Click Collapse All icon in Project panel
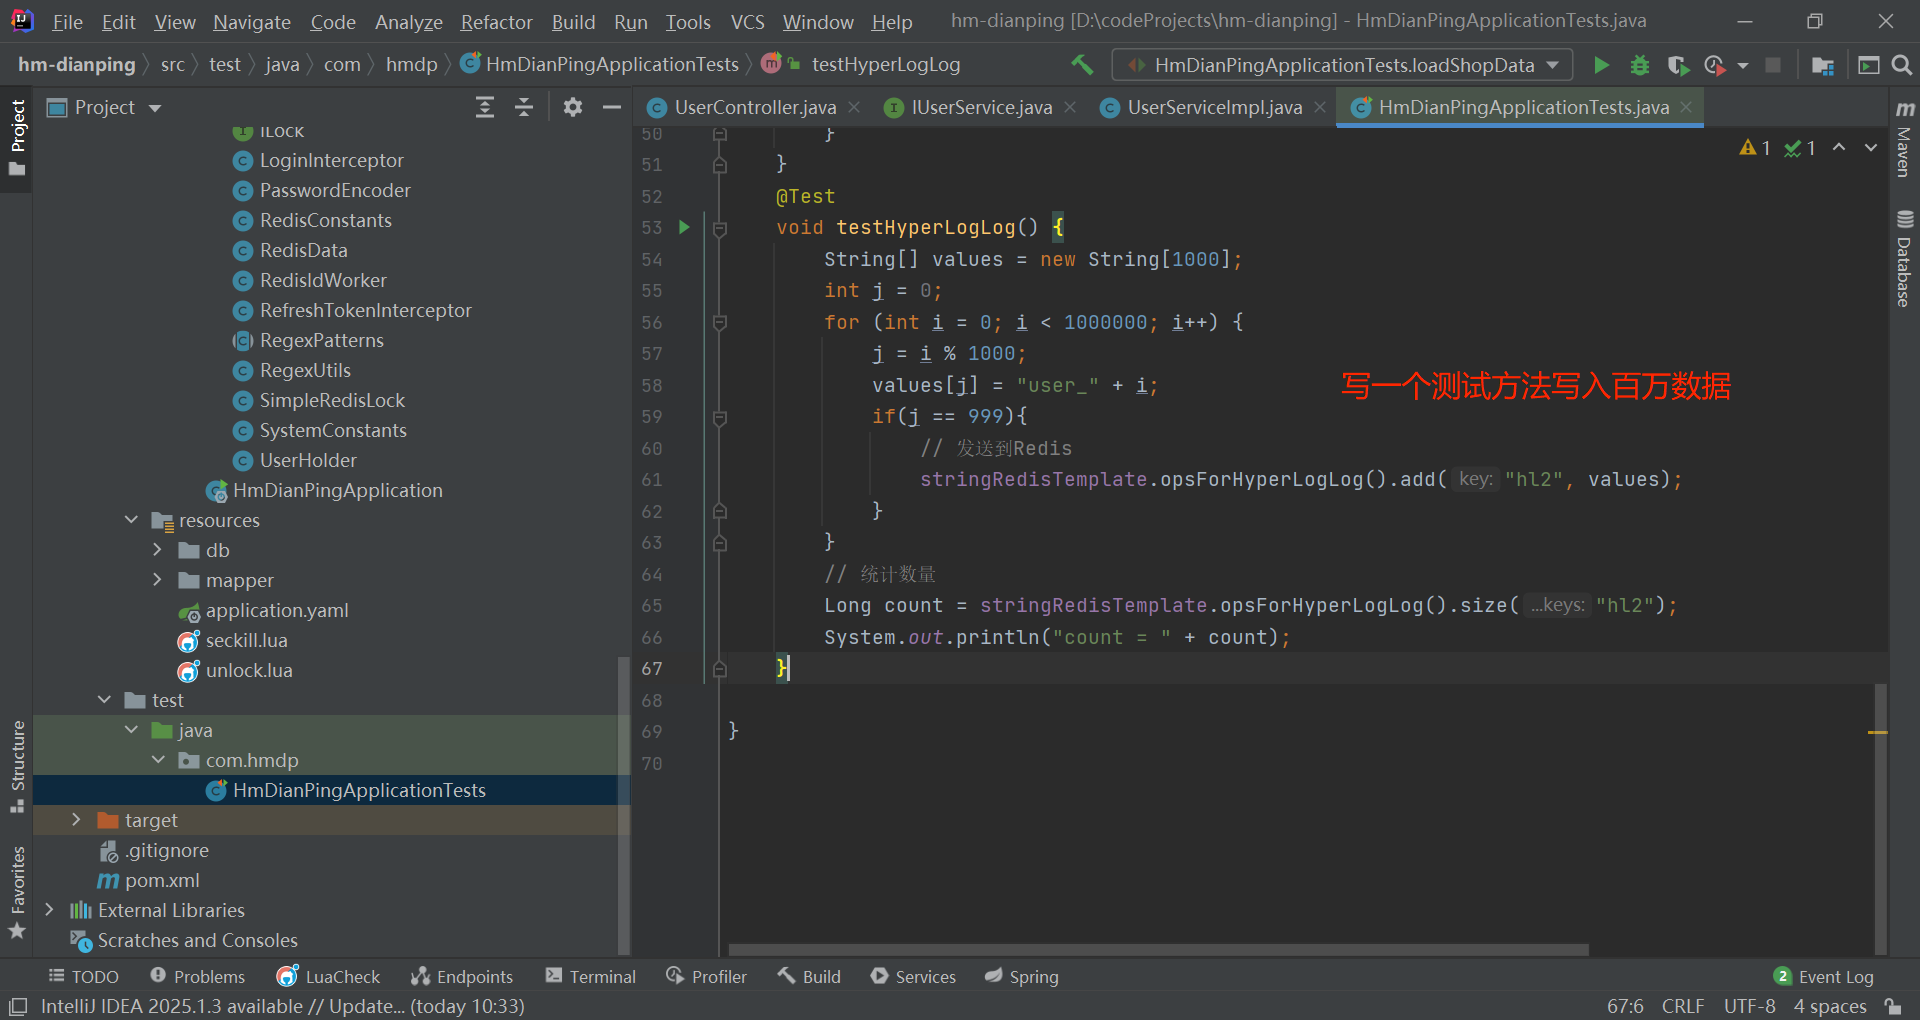 pyautogui.click(x=524, y=107)
